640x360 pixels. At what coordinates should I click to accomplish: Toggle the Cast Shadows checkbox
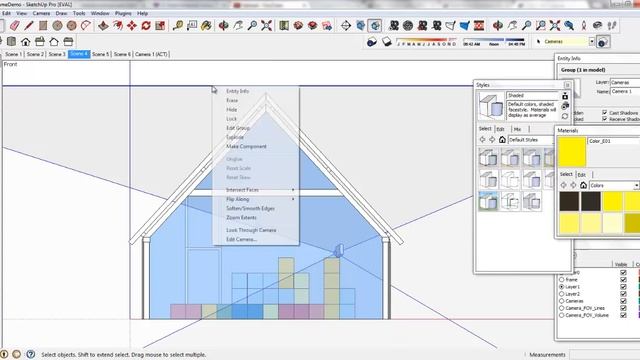604,112
